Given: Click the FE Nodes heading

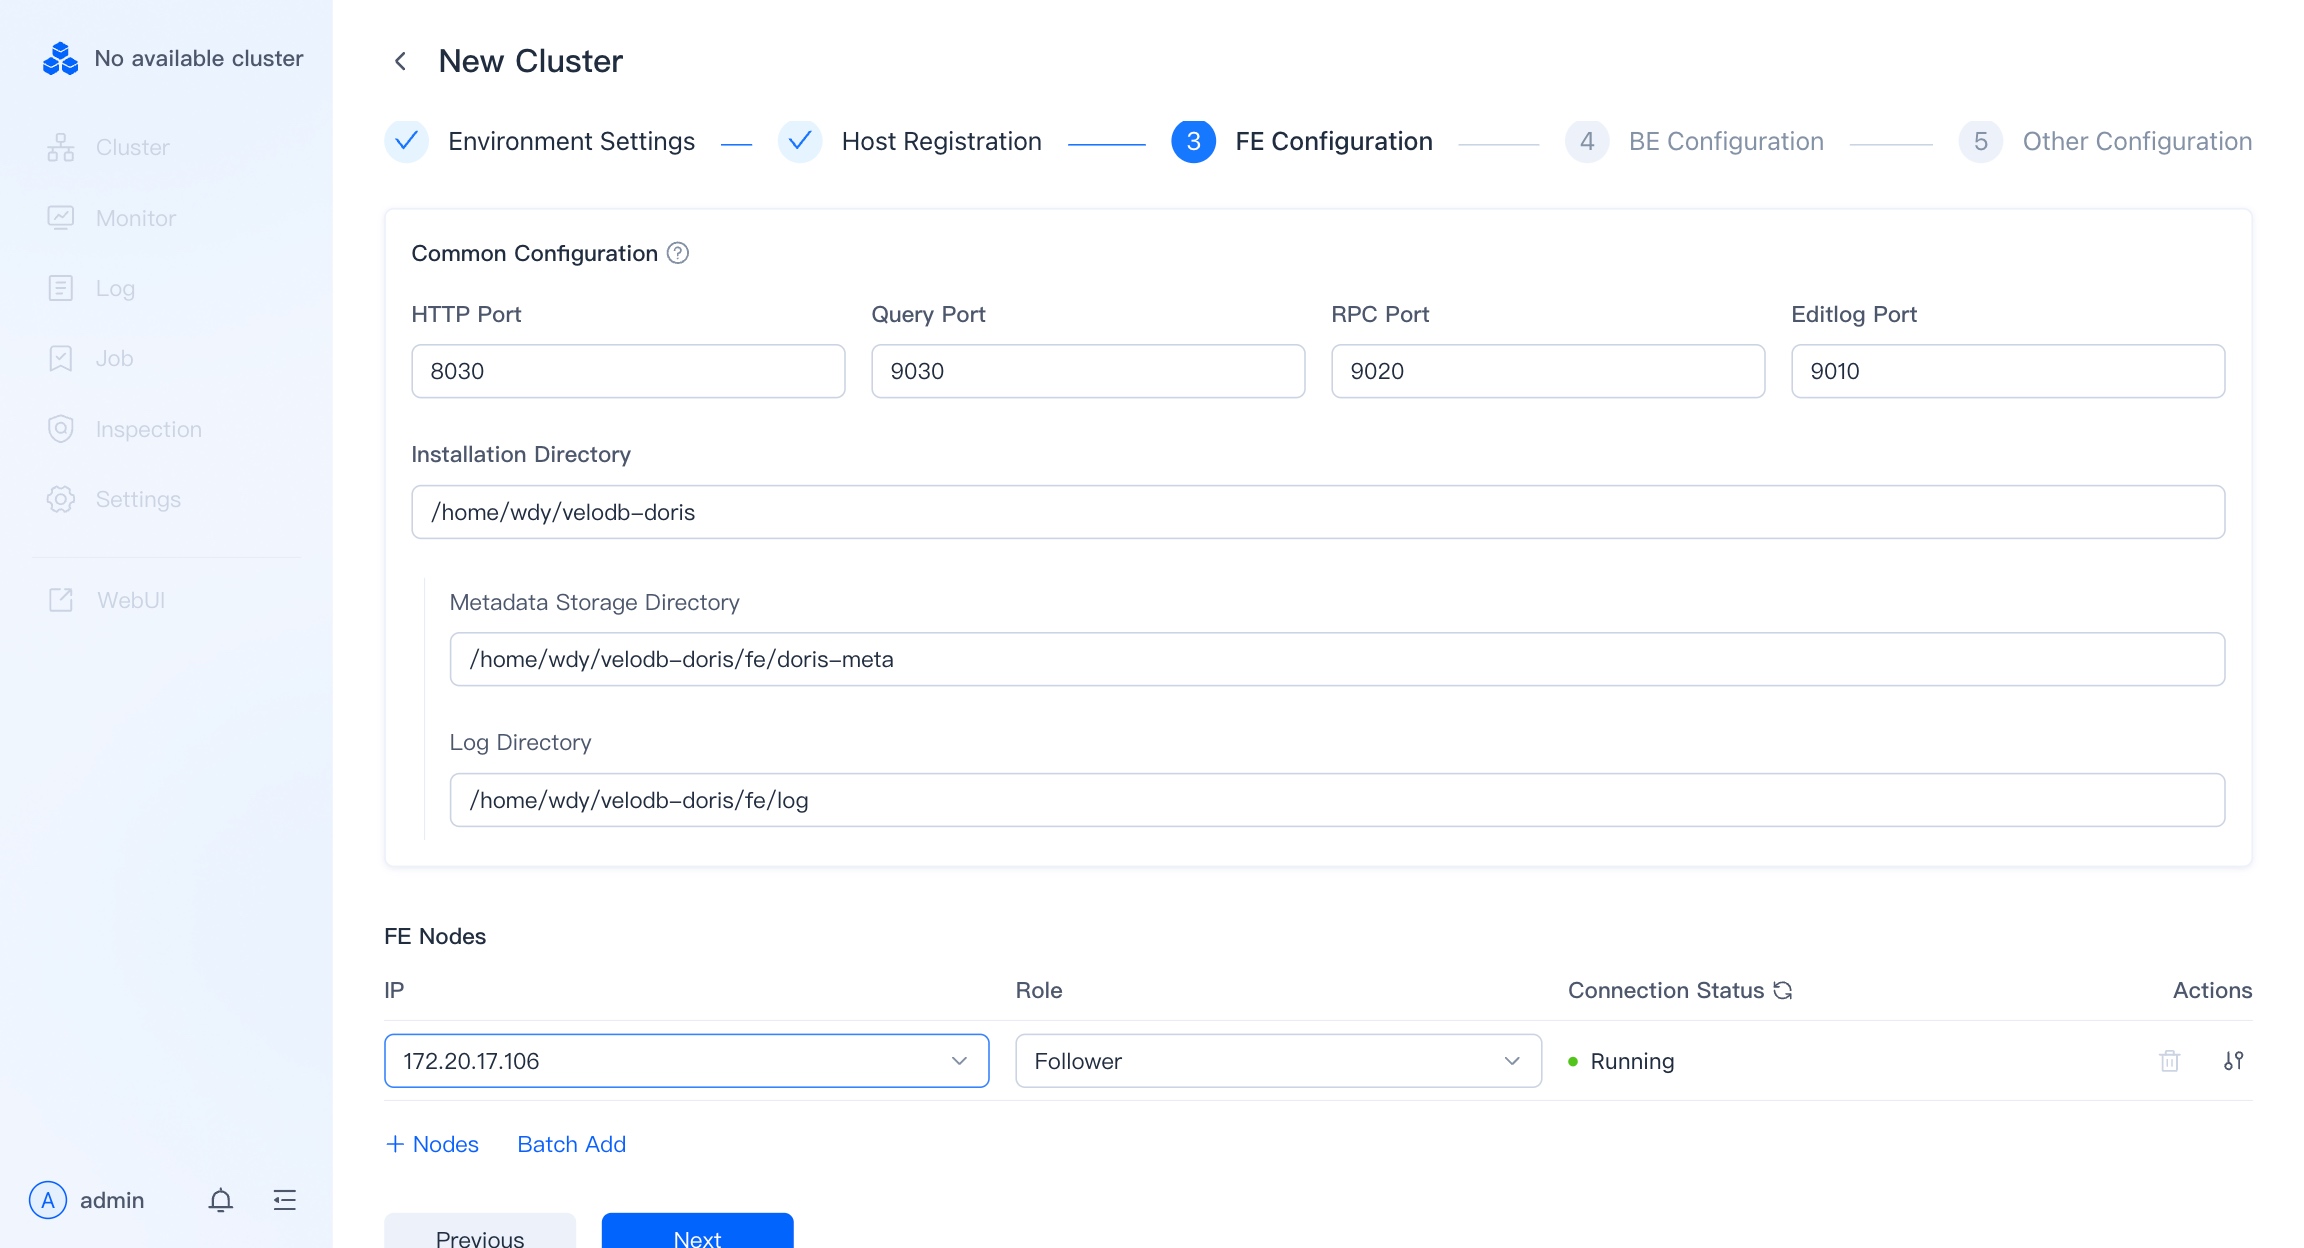Looking at the screenshot, I should tap(435, 936).
